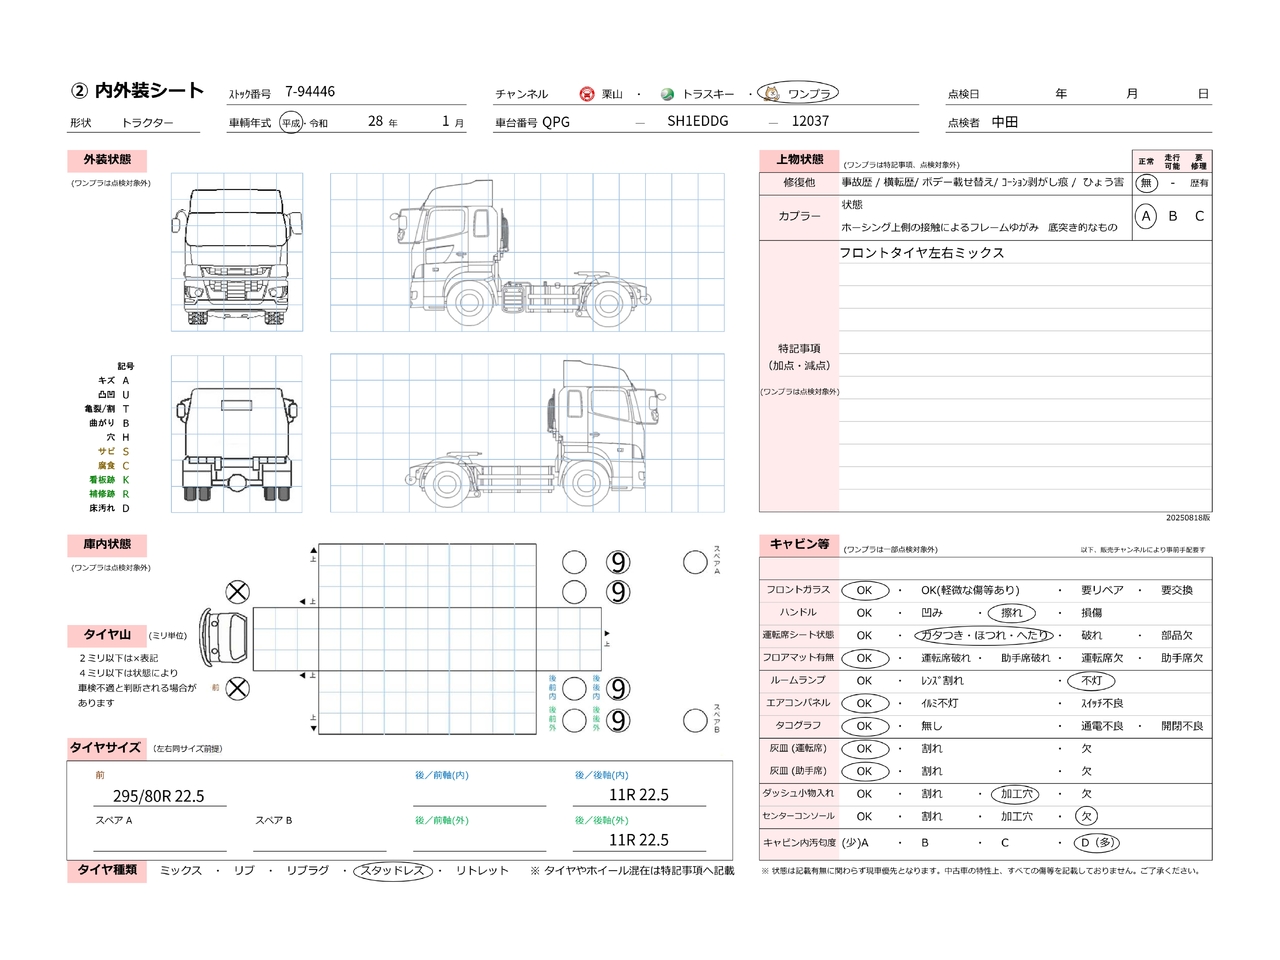Click the ワンプラ mascot logo
1280x960 pixels.
coord(772,93)
